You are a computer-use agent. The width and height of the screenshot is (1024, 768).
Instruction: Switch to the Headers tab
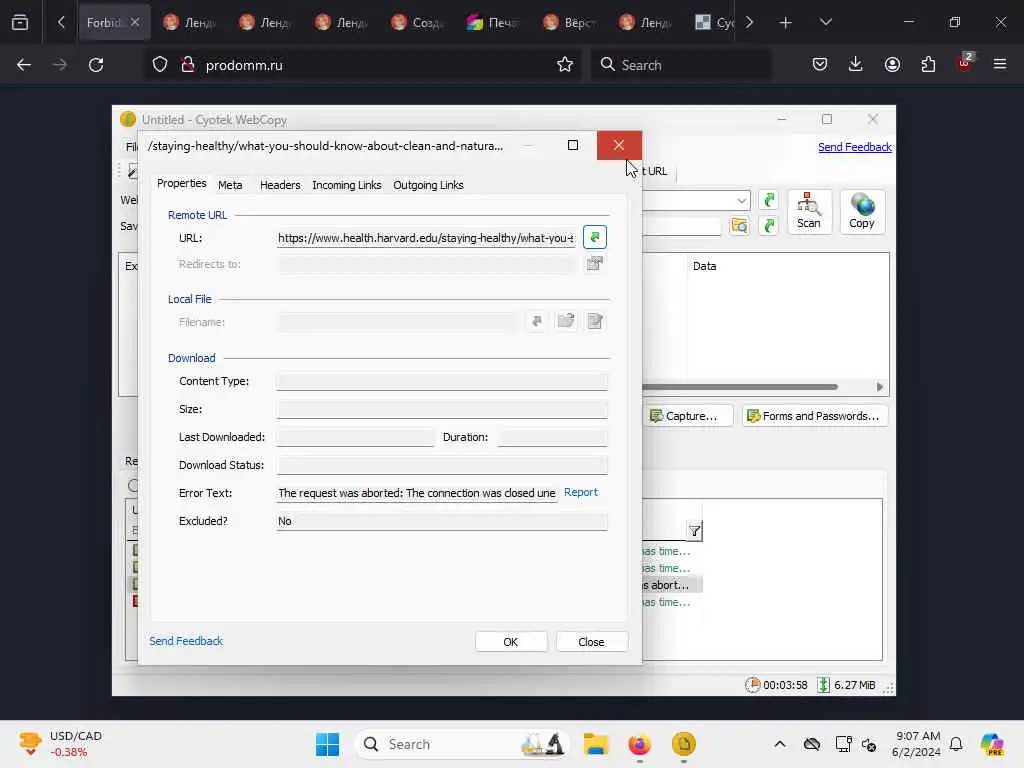click(x=280, y=185)
